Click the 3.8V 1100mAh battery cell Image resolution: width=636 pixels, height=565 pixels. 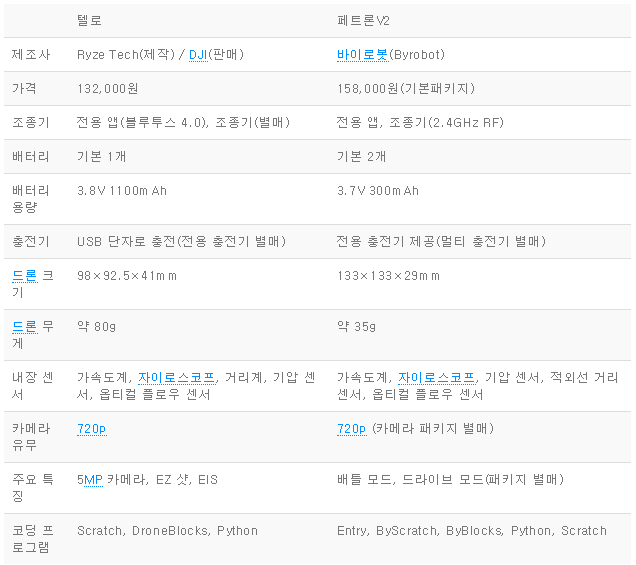click(122, 191)
